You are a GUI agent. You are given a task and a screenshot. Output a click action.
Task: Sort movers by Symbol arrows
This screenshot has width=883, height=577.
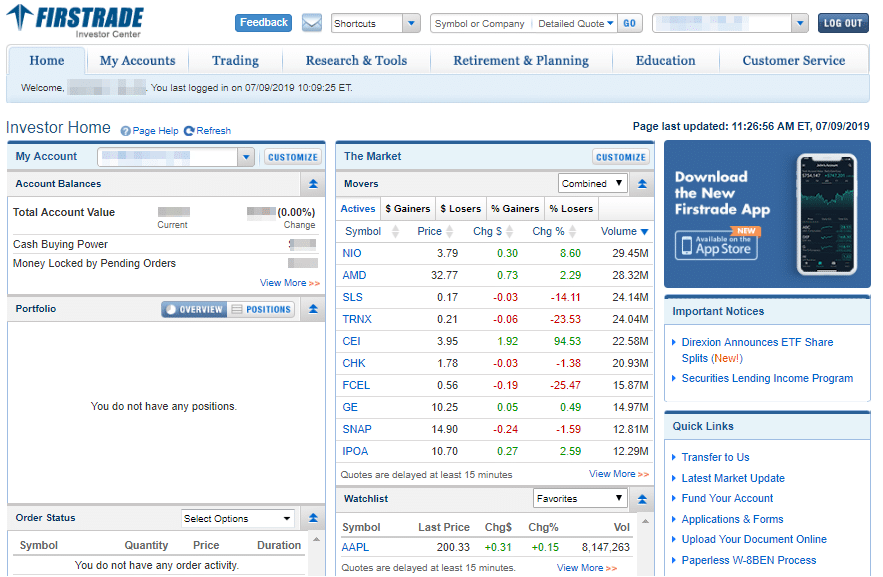point(395,231)
